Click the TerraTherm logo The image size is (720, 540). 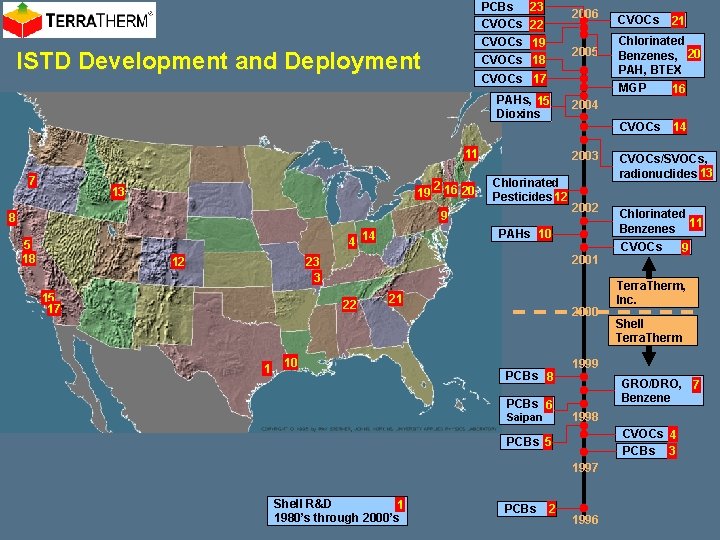point(79,20)
